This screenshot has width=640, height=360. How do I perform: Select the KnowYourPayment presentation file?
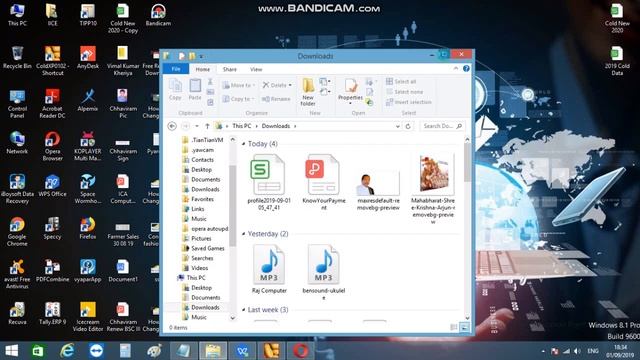pos(323,182)
